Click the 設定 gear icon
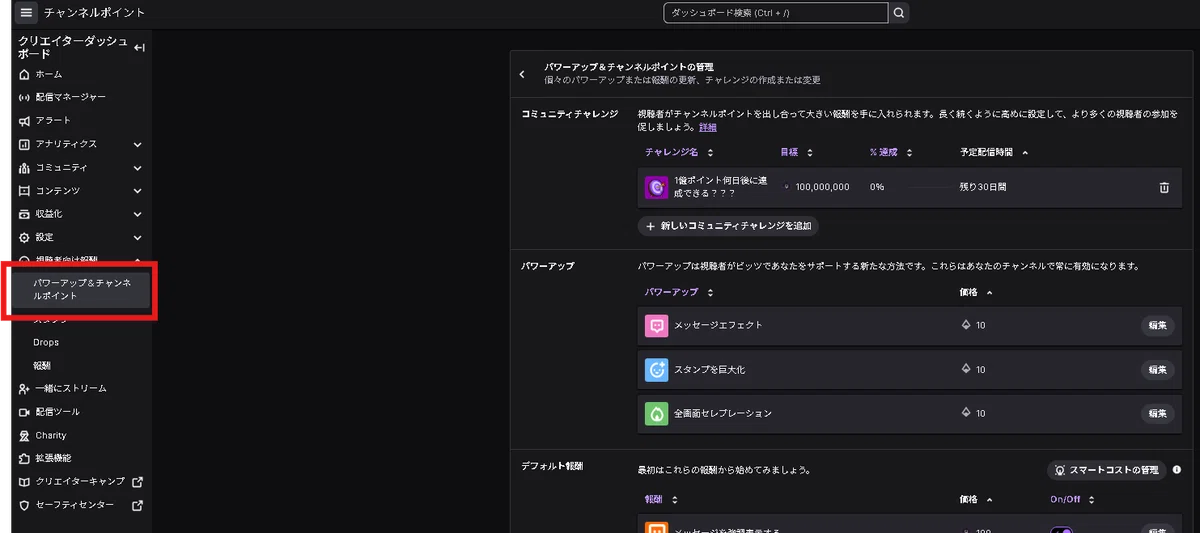Image resolution: width=1200 pixels, height=533 pixels. 25,237
